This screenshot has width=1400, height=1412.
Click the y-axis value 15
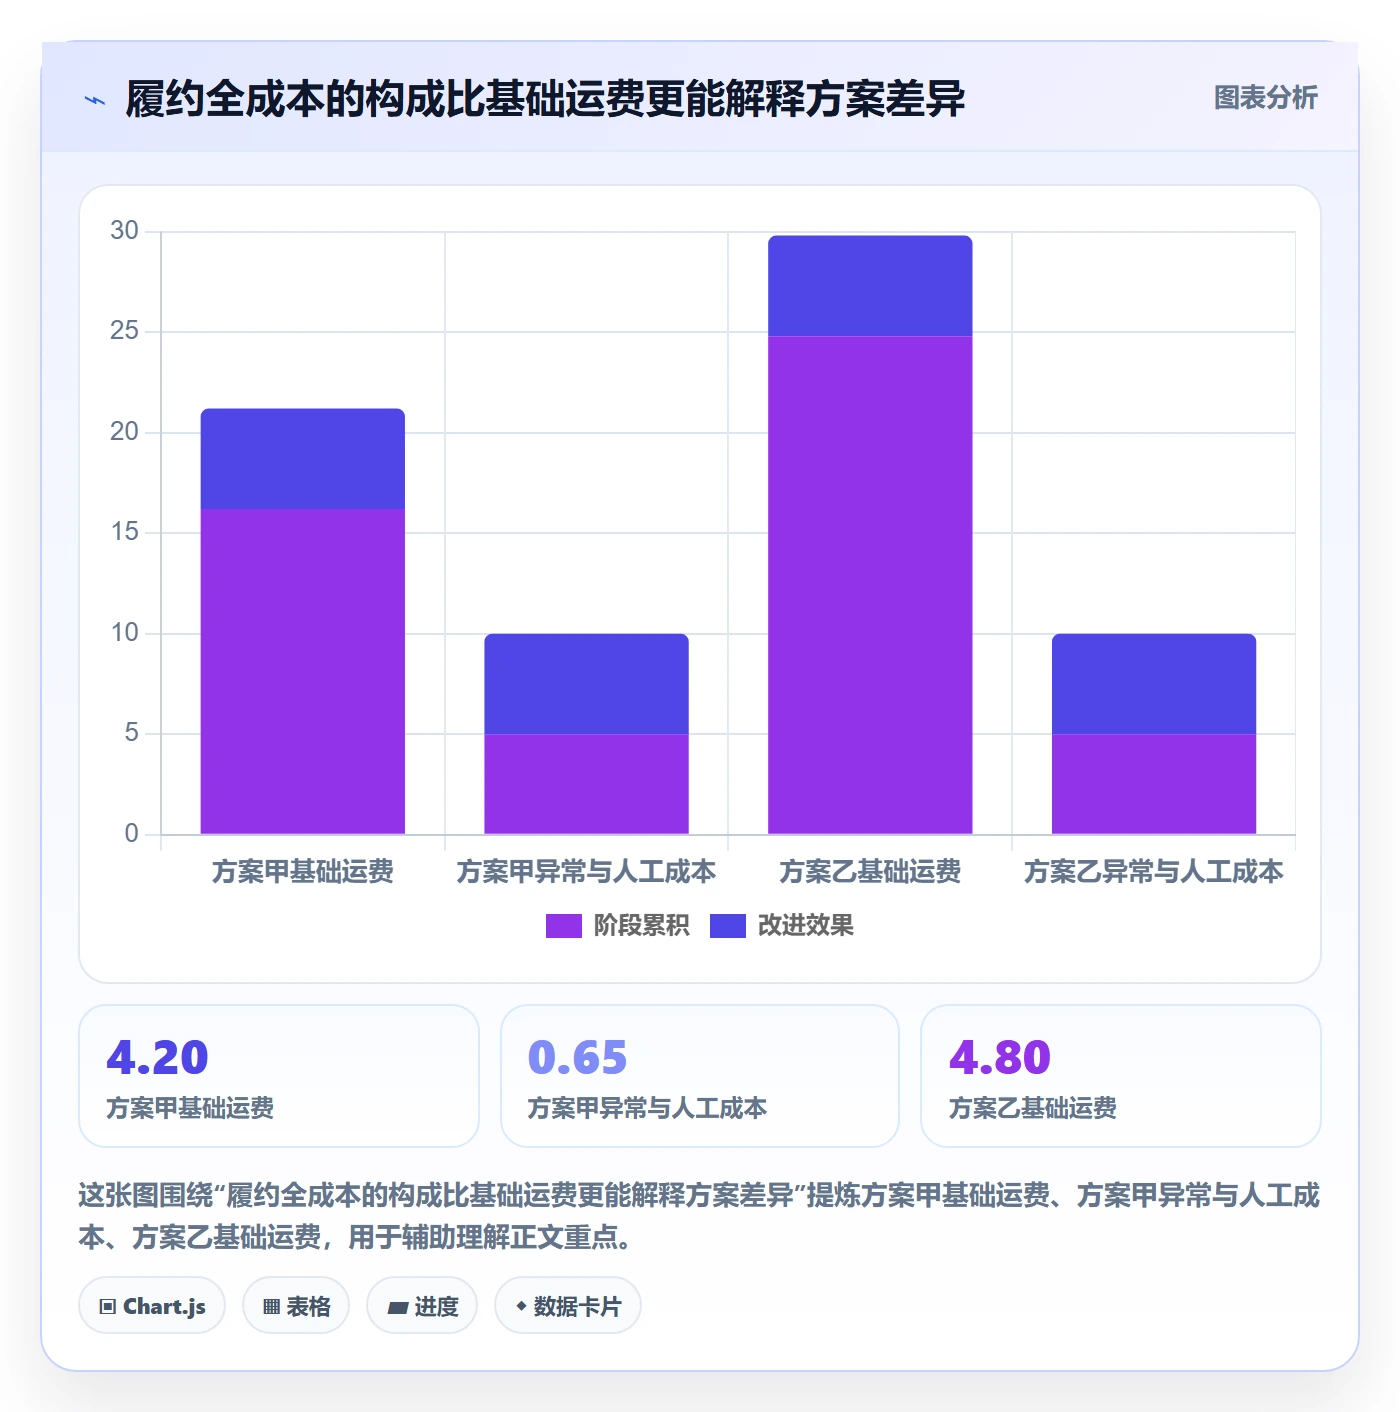[x=124, y=532]
